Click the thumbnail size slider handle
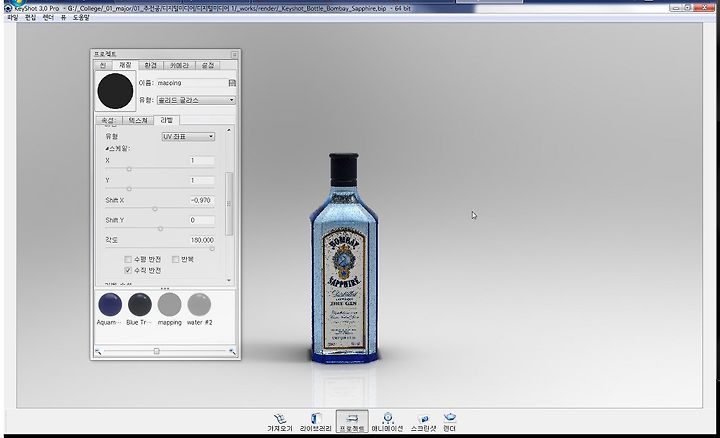The width and height of the screenshot is (720, 438). coord(157,351)
